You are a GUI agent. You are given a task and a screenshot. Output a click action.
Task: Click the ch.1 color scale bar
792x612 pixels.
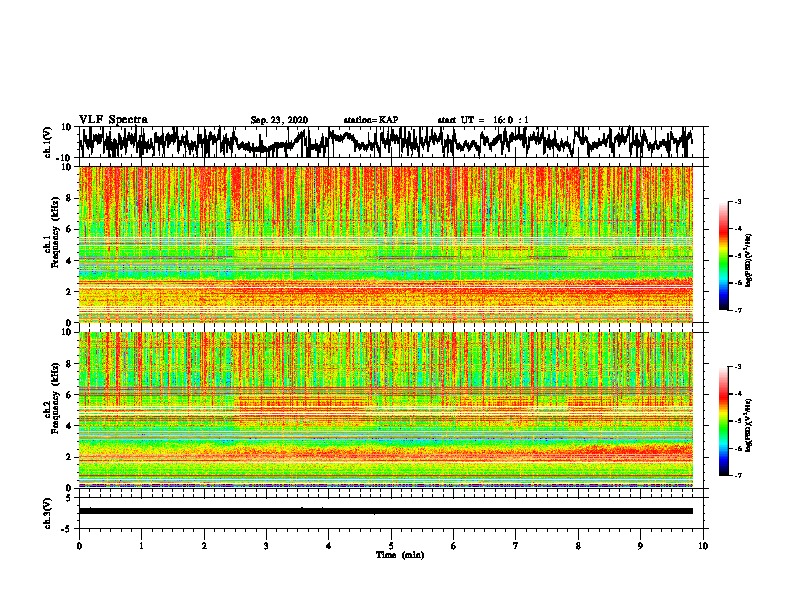tap(723, 256)
